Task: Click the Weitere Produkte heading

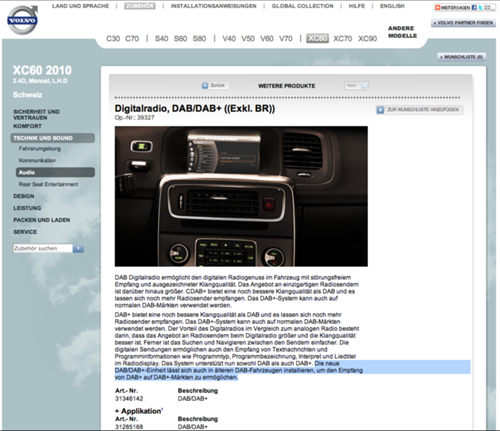Action: (286, 86)
